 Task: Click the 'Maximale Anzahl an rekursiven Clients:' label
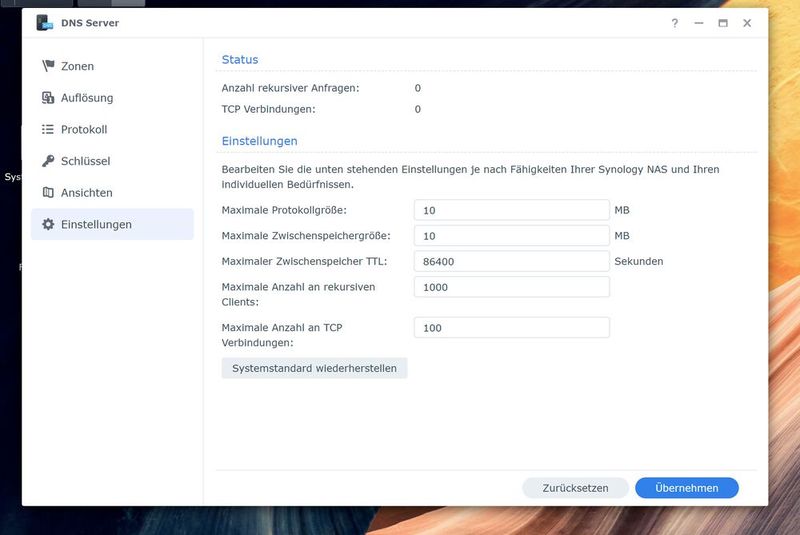pyautogui.click(x=298, y=294)
